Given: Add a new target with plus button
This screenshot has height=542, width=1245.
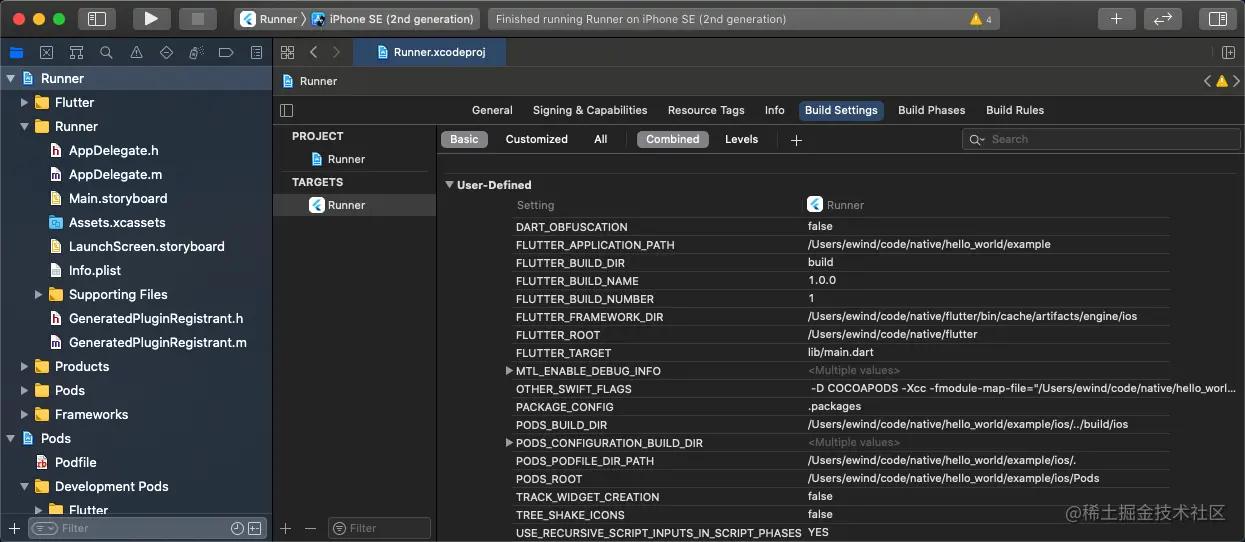Looking at the screenshot, I should point(285,528).
